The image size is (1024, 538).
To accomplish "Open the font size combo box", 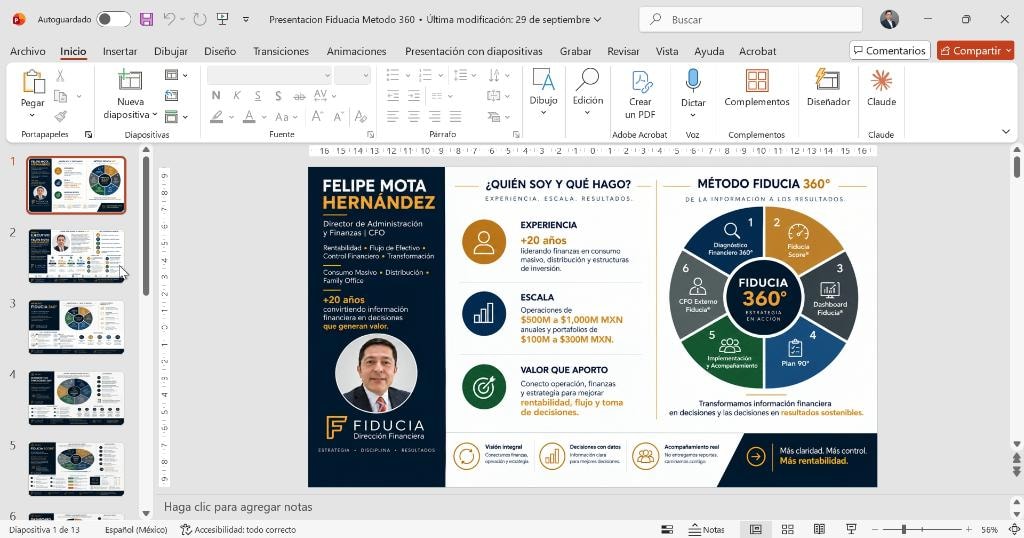I will coord(353,76).
